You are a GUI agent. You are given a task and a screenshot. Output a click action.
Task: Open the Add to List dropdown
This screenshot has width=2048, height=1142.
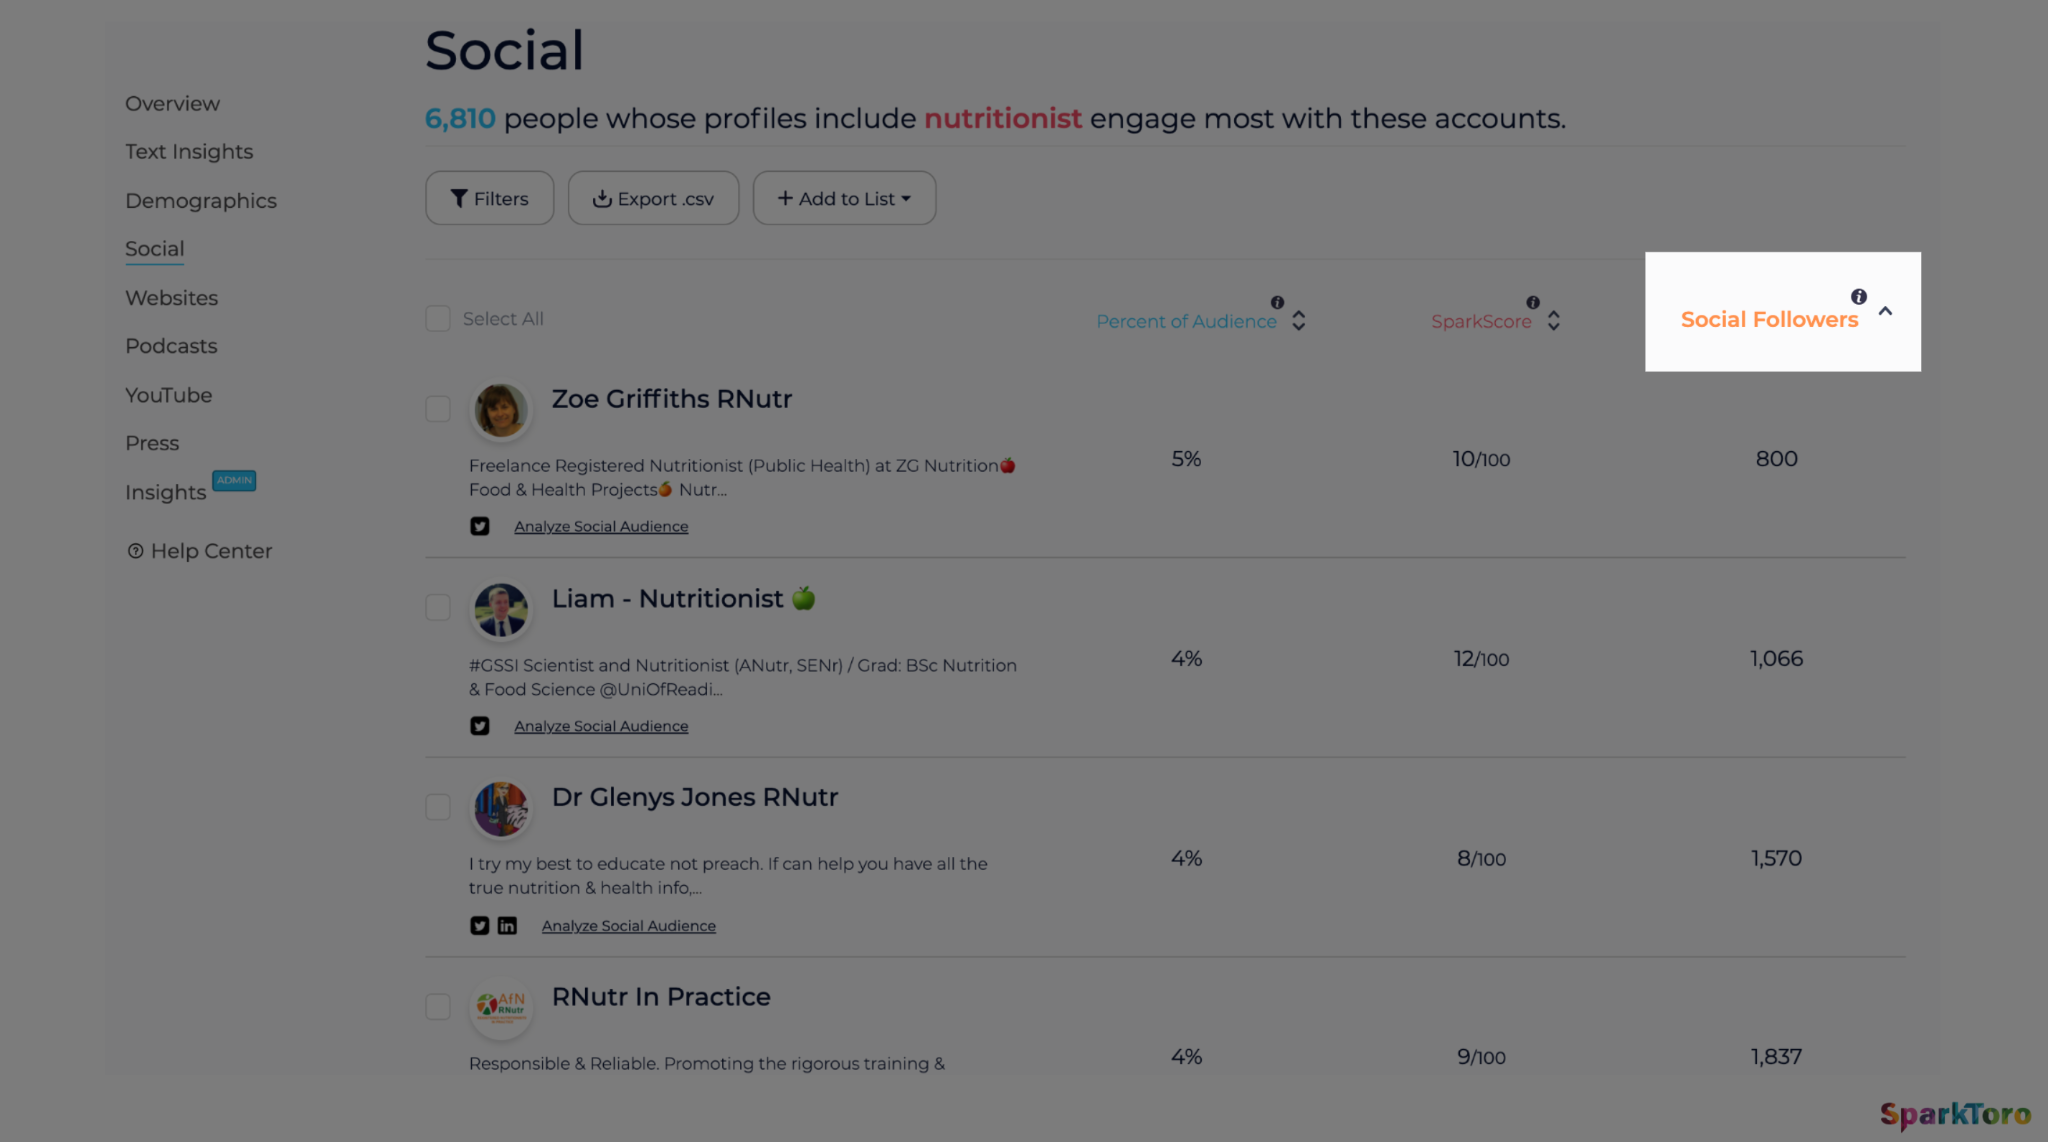point(844,198)
